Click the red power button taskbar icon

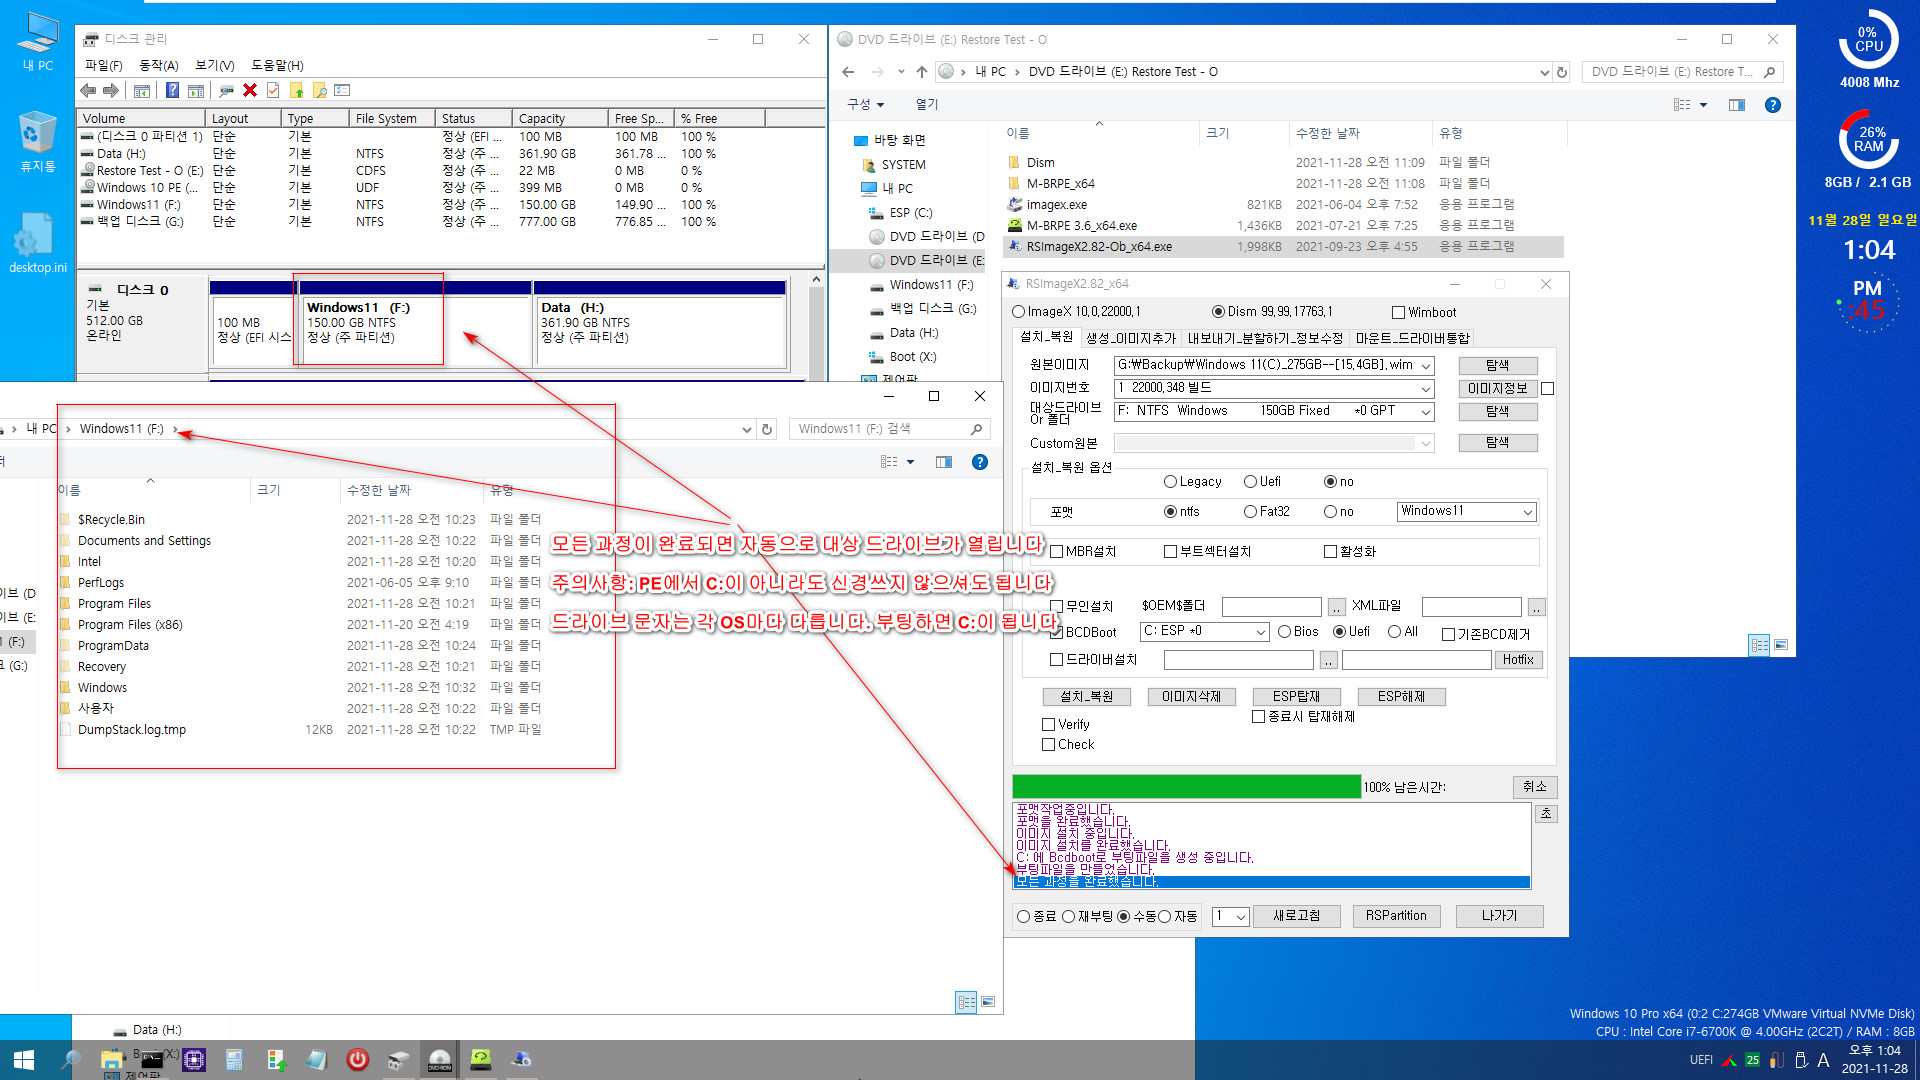(357, 1060)
